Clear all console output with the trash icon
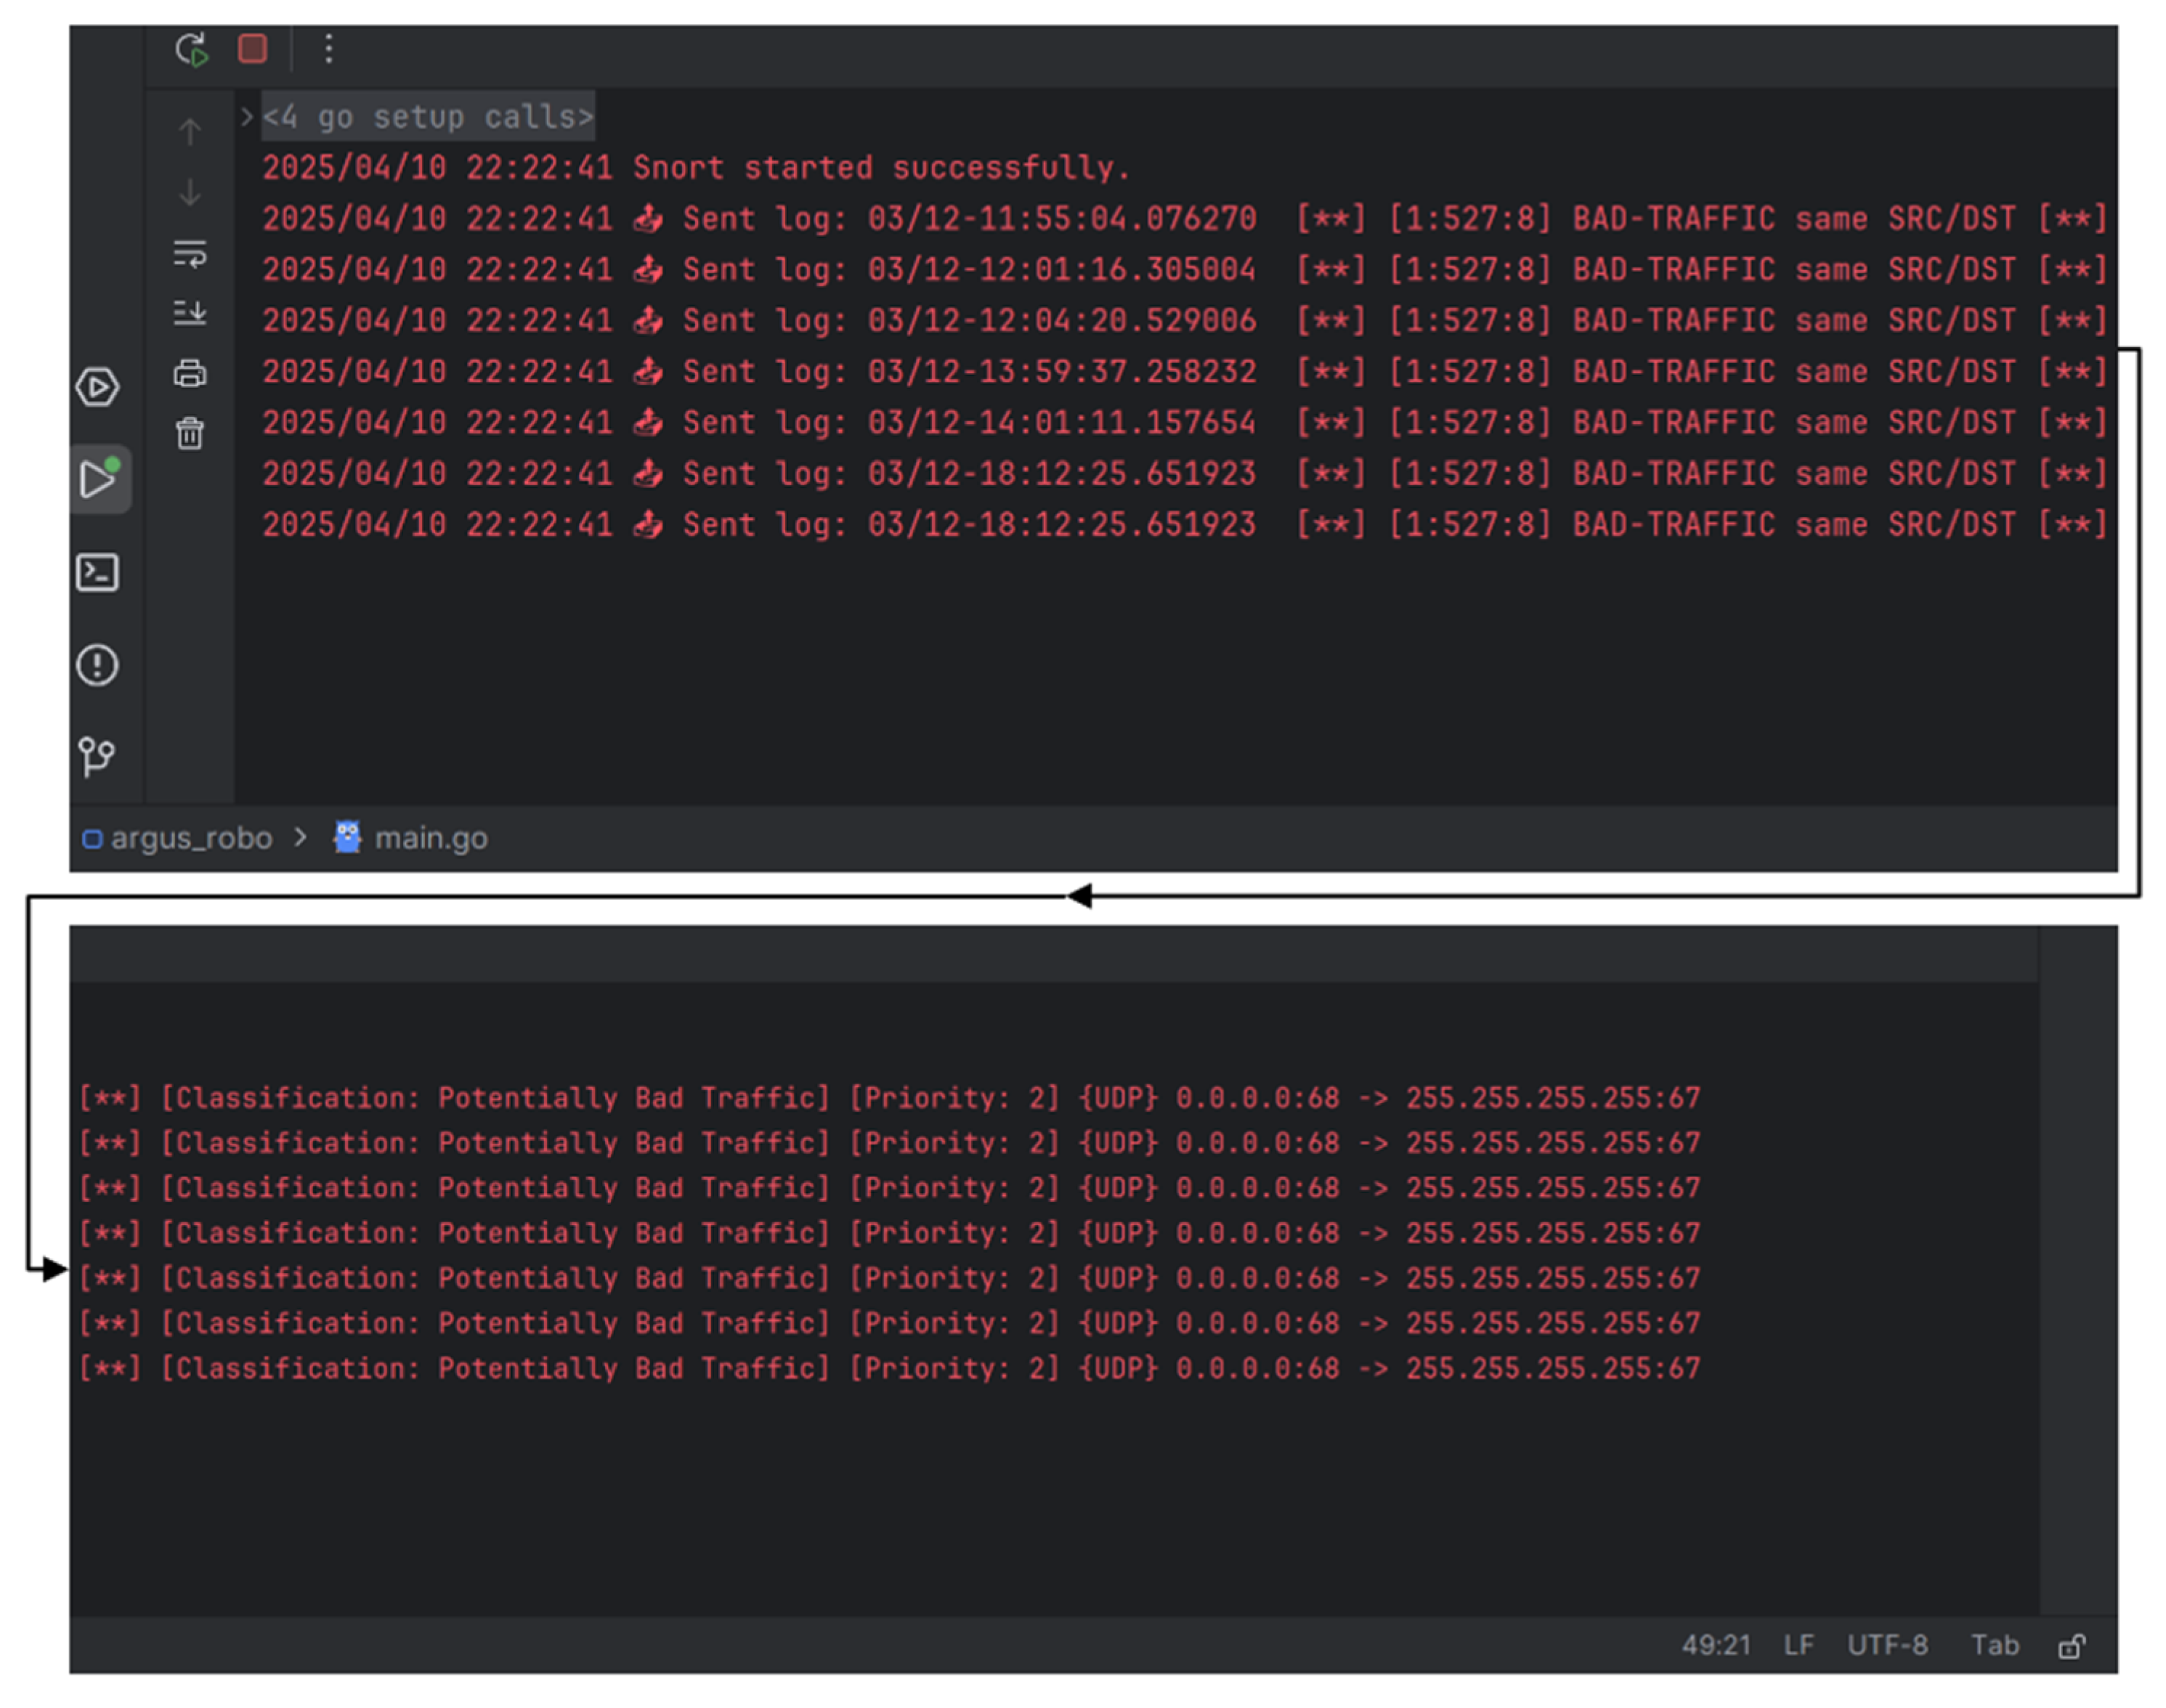The width and height of the screenshot is (2166, 1708). (189, 434)
